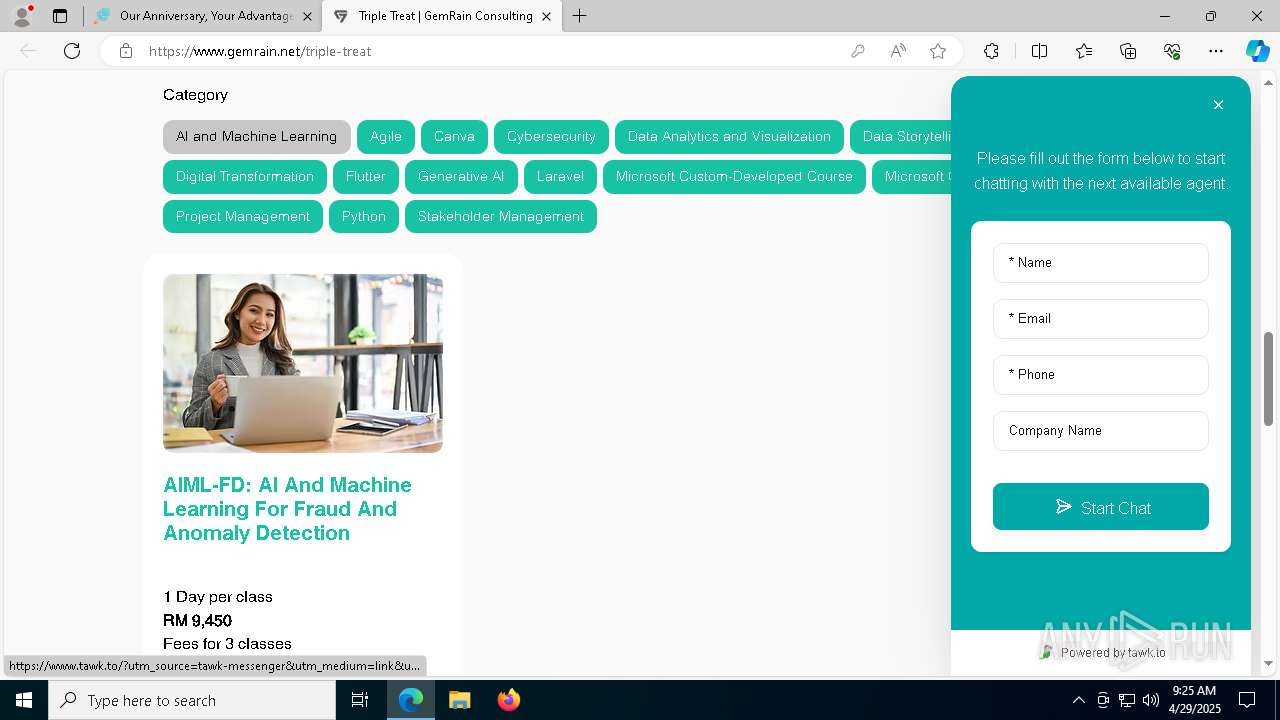Open the Windows Start menu
Screen dimensions: 1280x720
tap(24, 700)
